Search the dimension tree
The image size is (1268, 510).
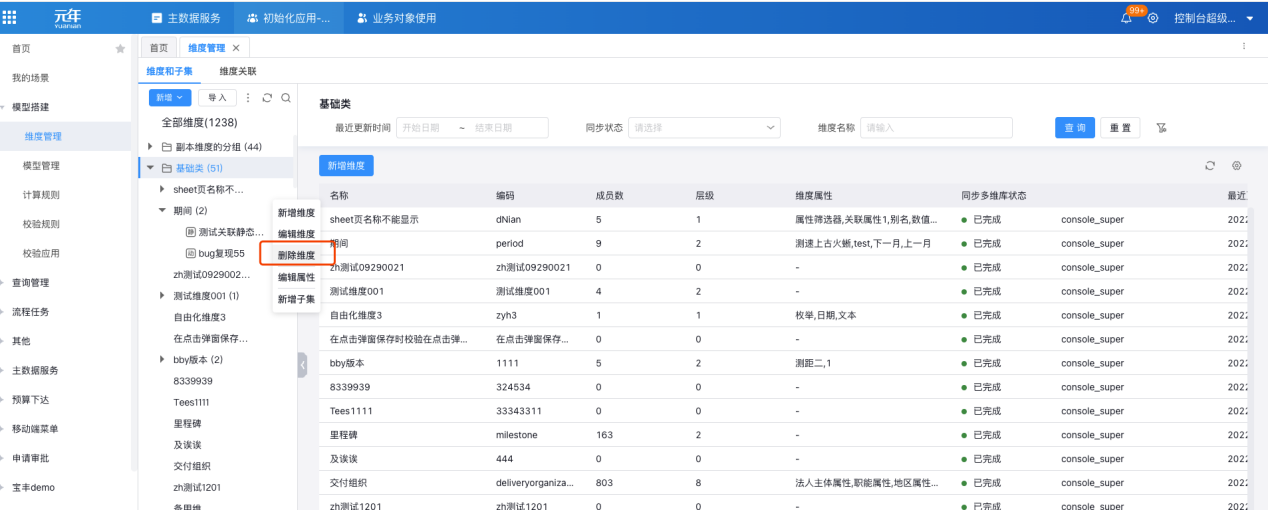pos(285,97)
